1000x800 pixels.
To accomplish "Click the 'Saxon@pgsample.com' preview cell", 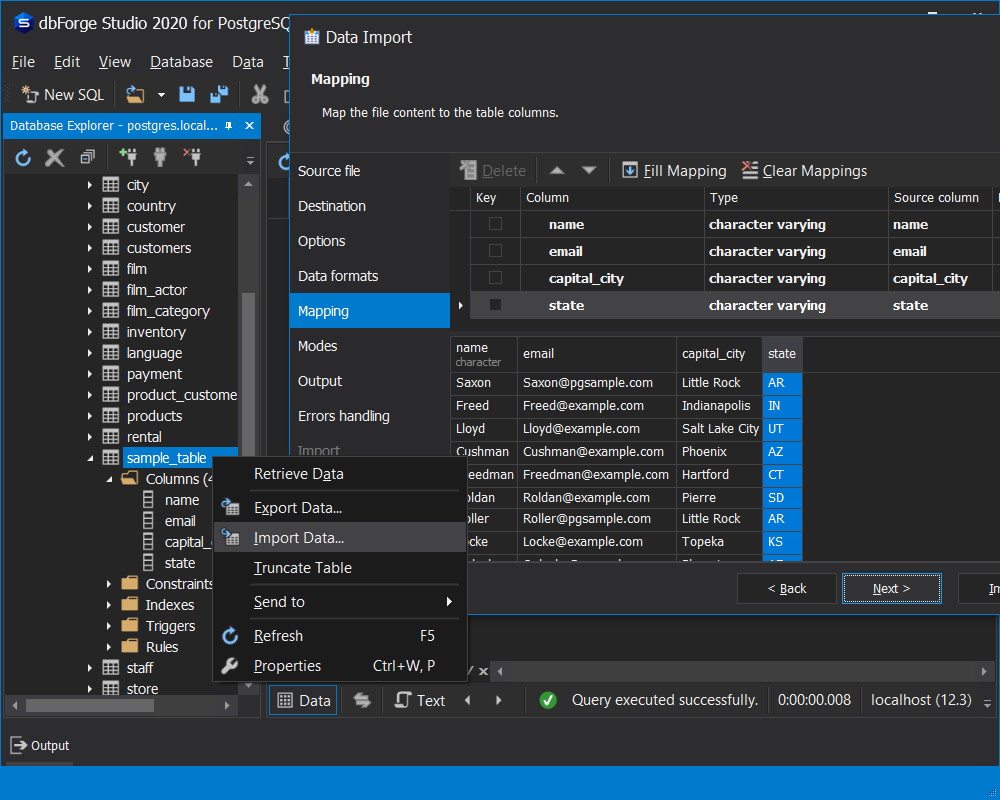I will 596,383.
